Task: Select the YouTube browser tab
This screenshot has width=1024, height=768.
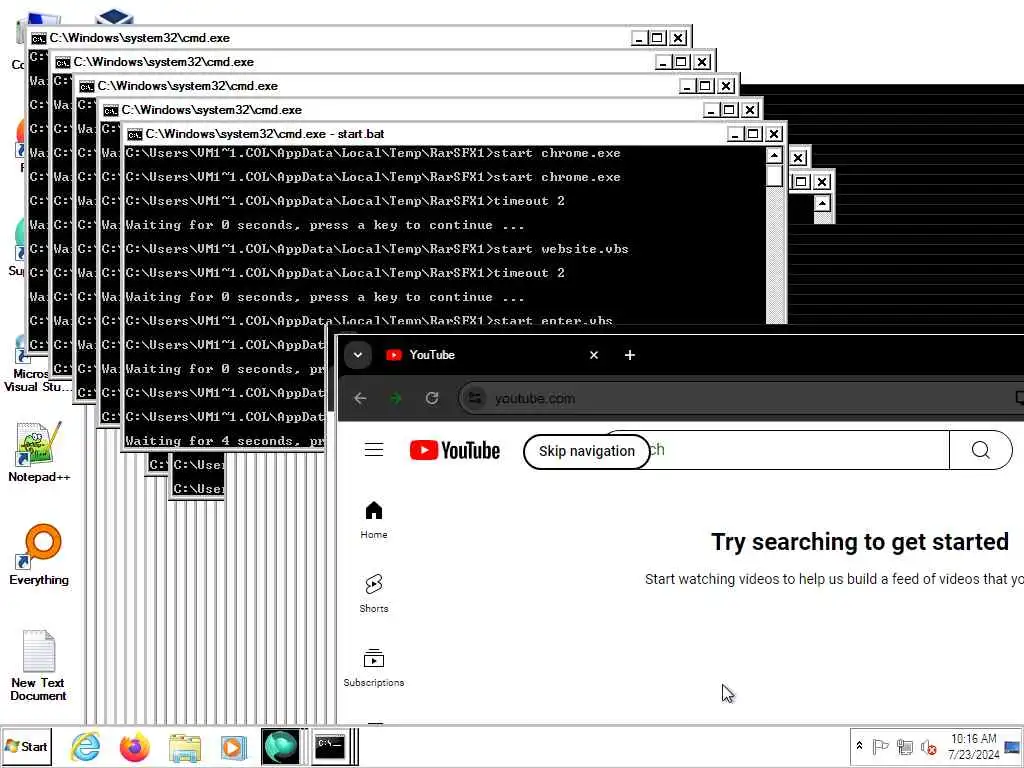Action: [490, 355]
